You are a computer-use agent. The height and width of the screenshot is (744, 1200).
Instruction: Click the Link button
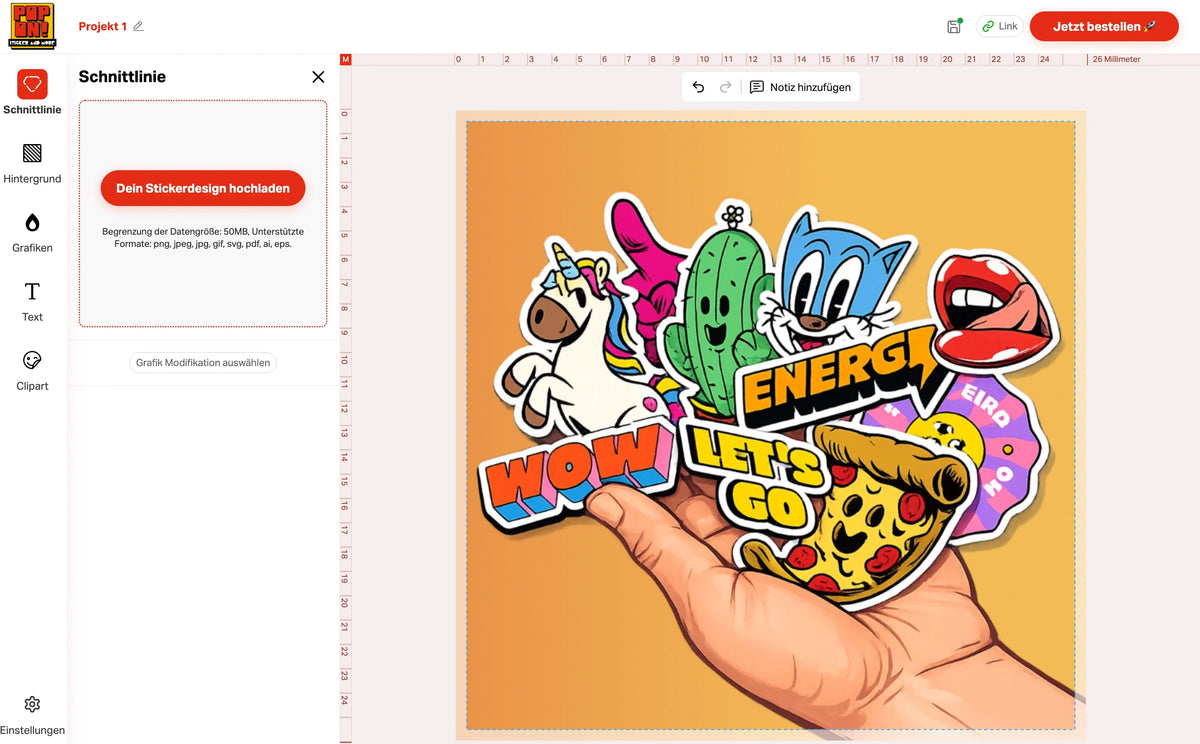tap(999, 26)
